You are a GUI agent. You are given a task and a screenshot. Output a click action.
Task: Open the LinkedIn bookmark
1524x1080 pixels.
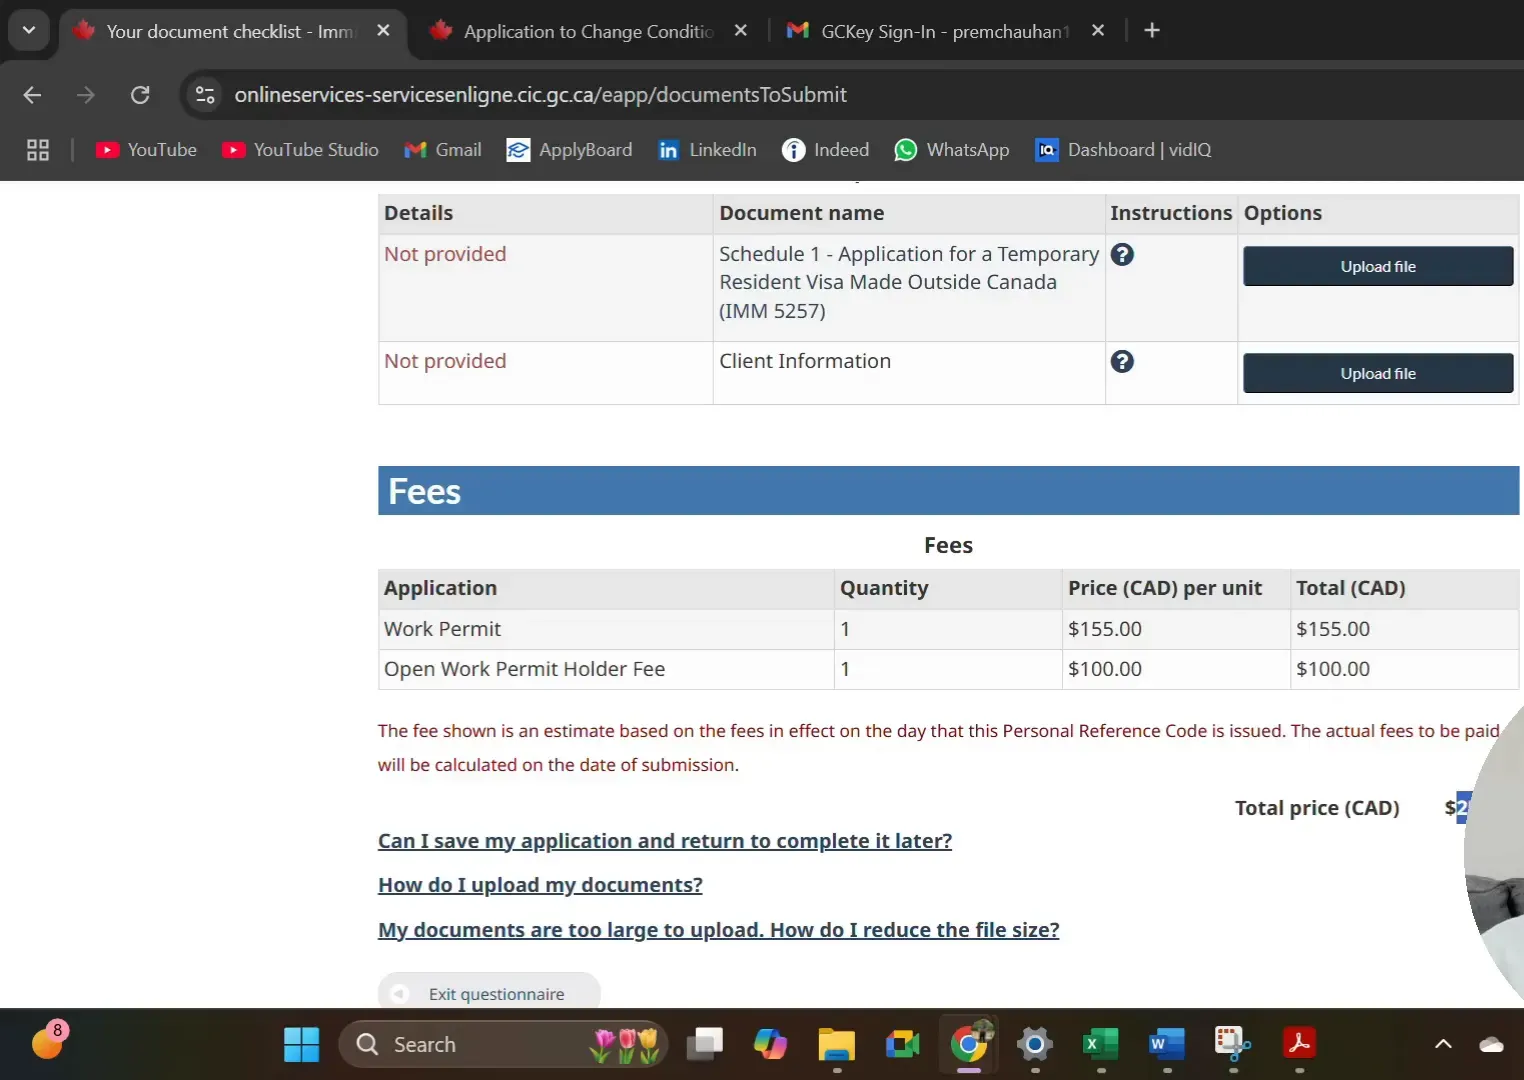pos(707,150)
